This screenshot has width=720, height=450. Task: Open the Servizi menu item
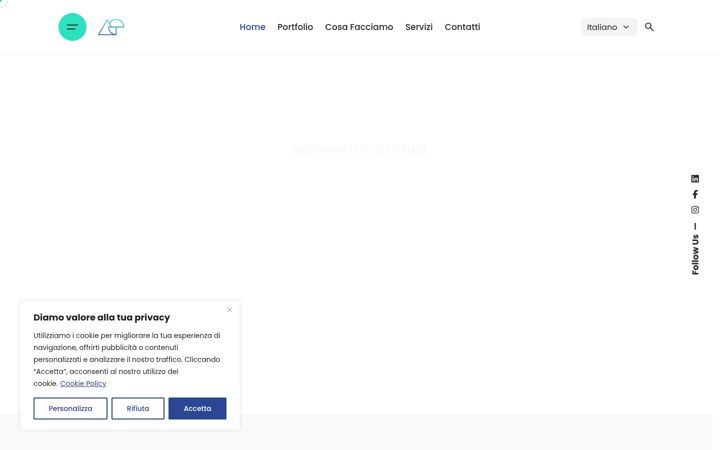pos(418,27)
